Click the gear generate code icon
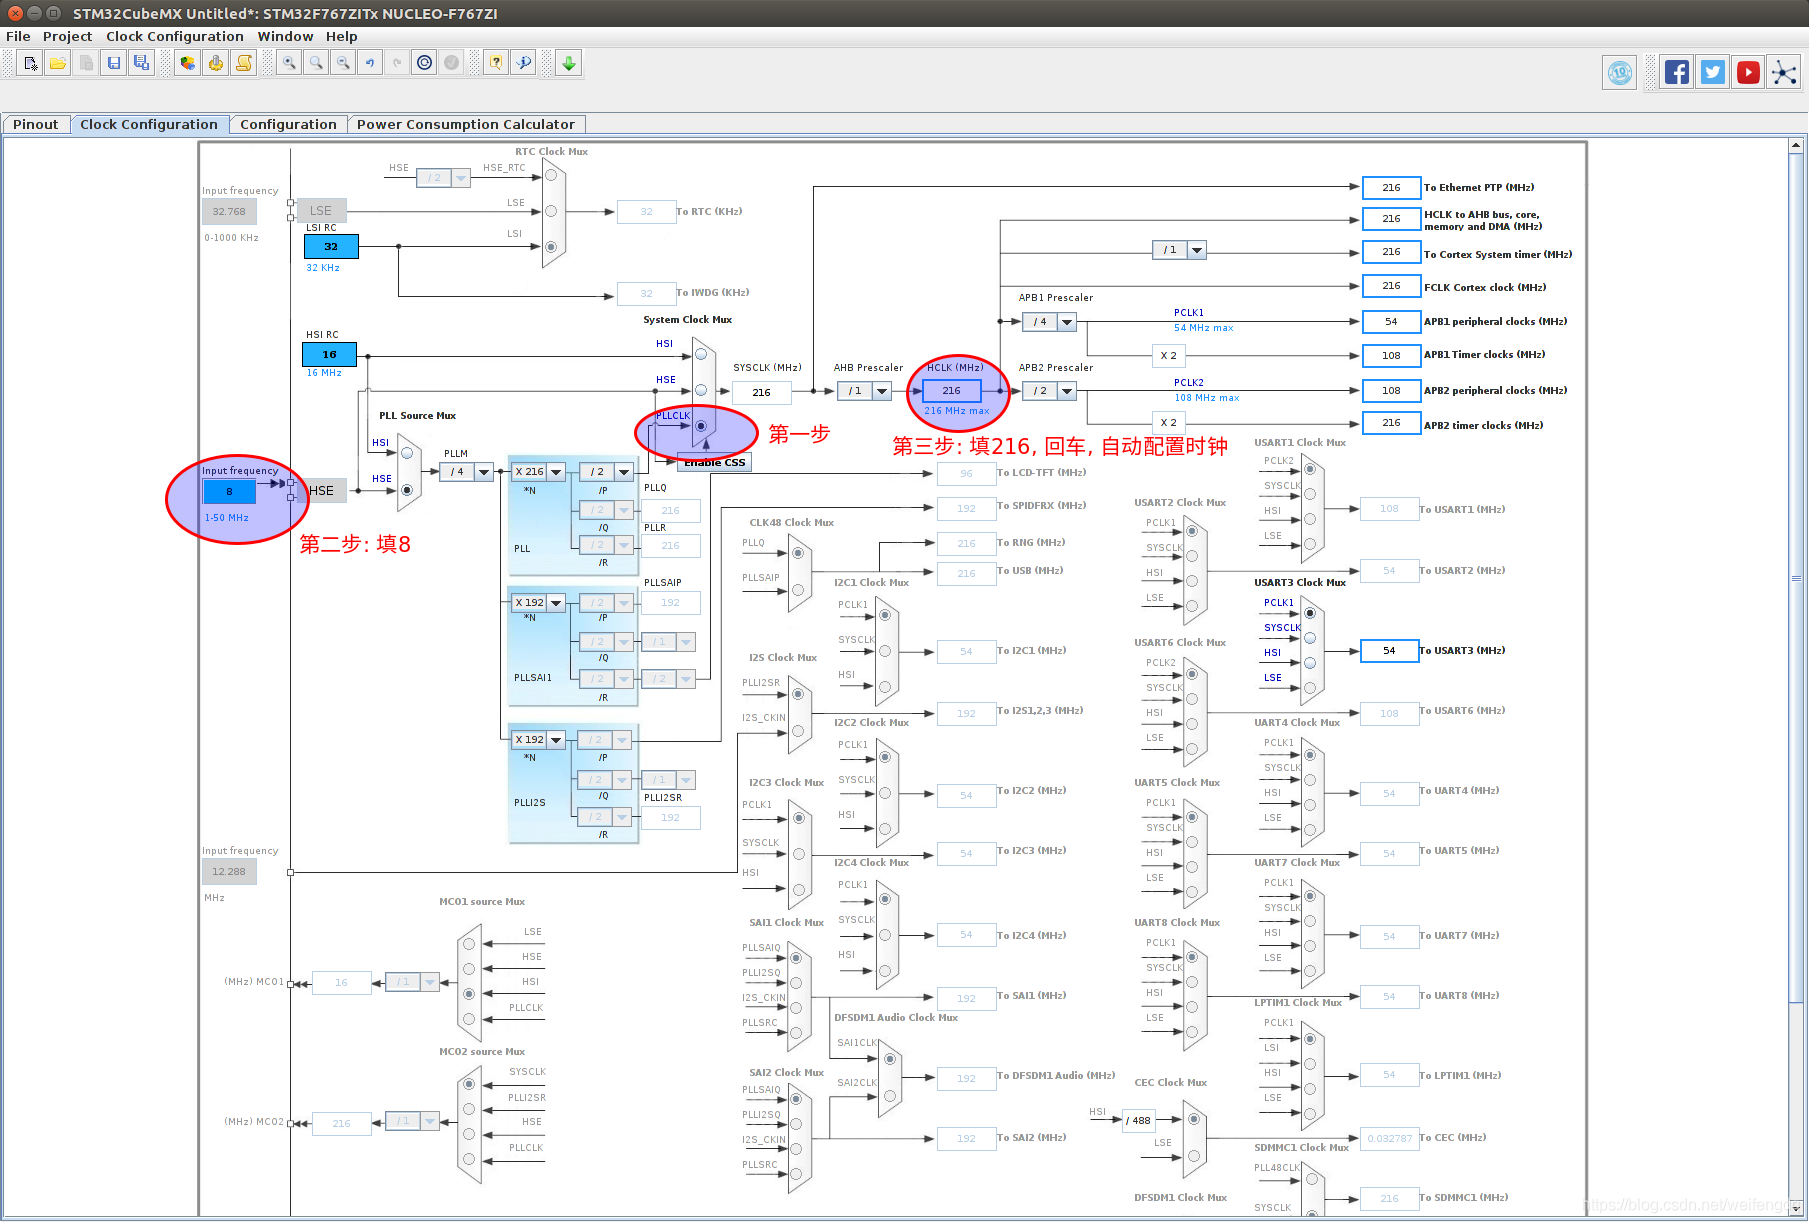Screen dimensions: 1809x1223 point(215,63)
